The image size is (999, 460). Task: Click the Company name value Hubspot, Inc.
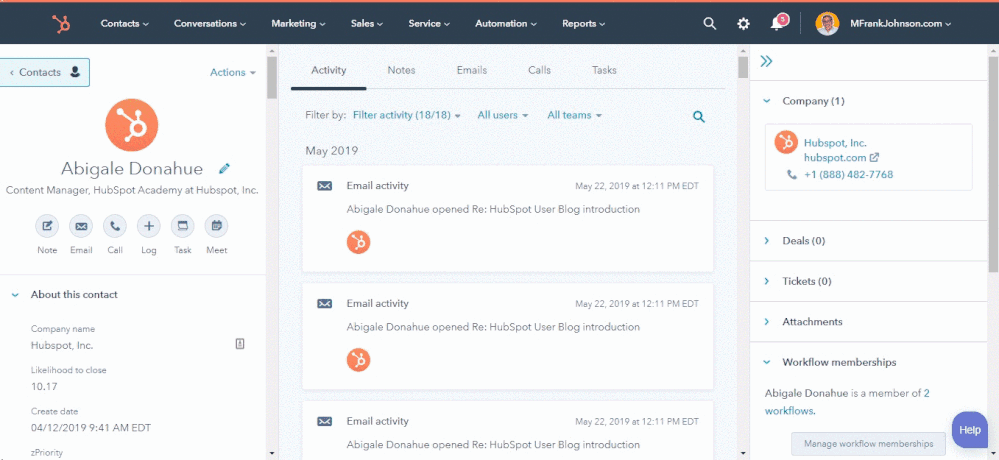(62, 345)
